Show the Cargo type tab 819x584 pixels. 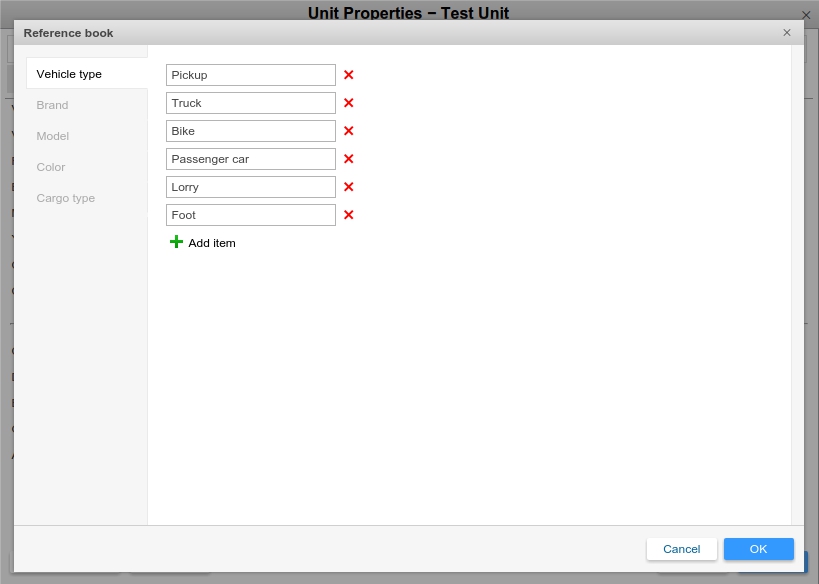[x=66, y=198]
